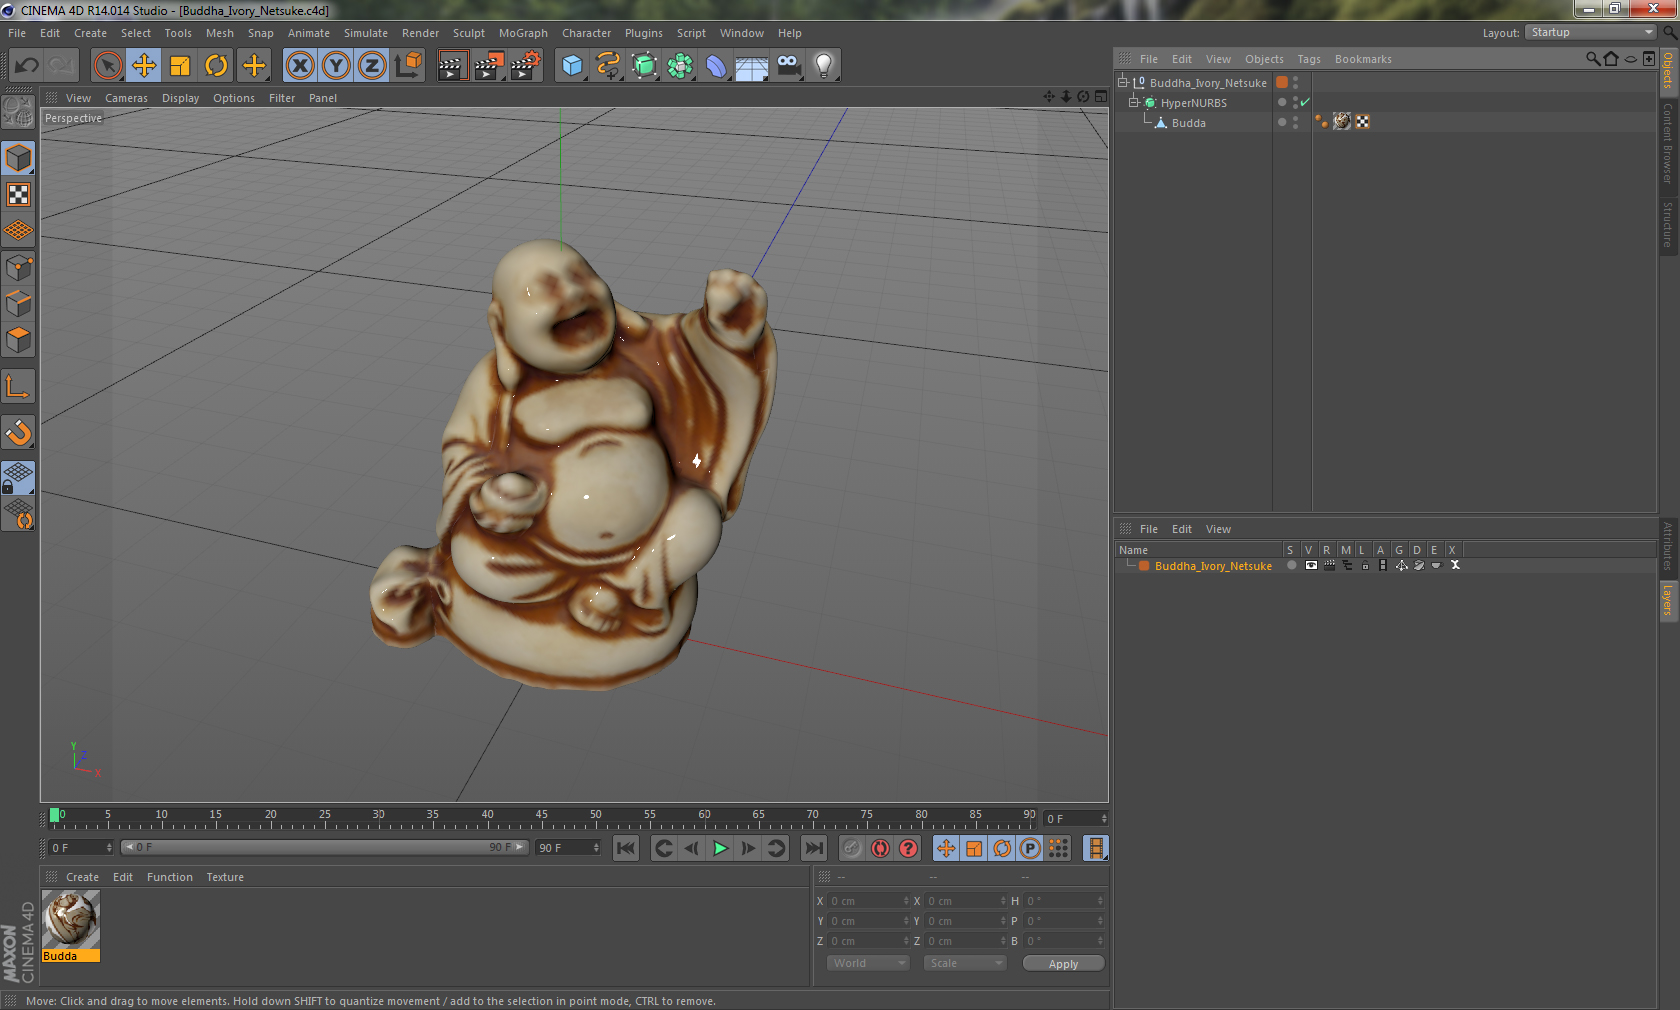1680x1010 pixels.
Task: Toggle Snap with the magnet icon
Action: [x=19, y=433]
